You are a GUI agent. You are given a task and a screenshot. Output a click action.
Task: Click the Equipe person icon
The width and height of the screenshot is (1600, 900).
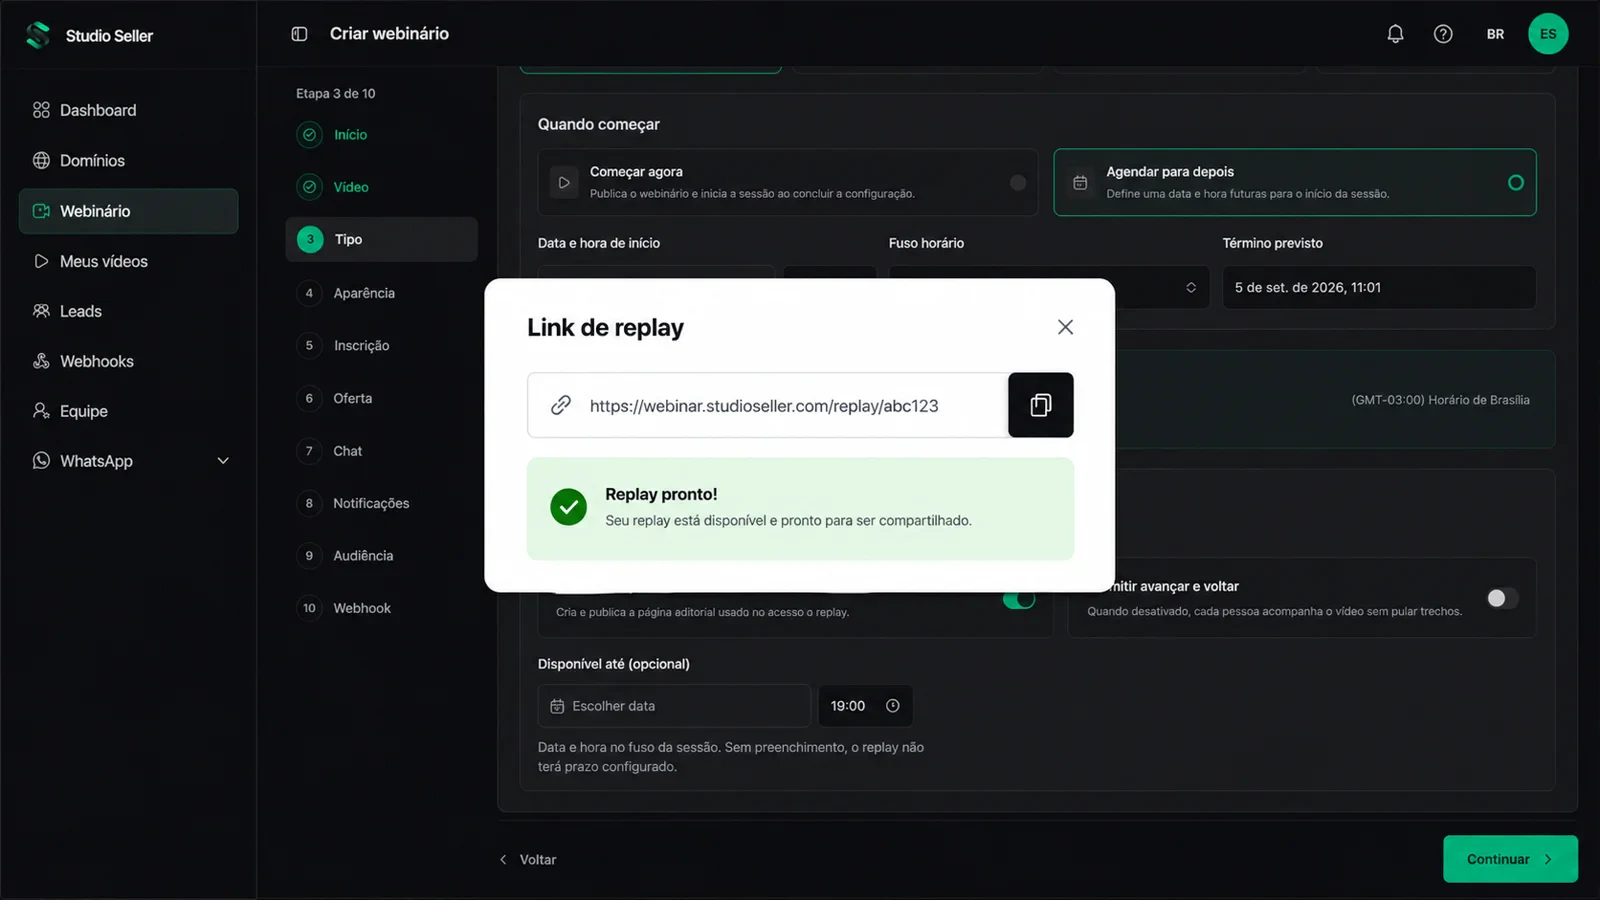tap(41, 411)
